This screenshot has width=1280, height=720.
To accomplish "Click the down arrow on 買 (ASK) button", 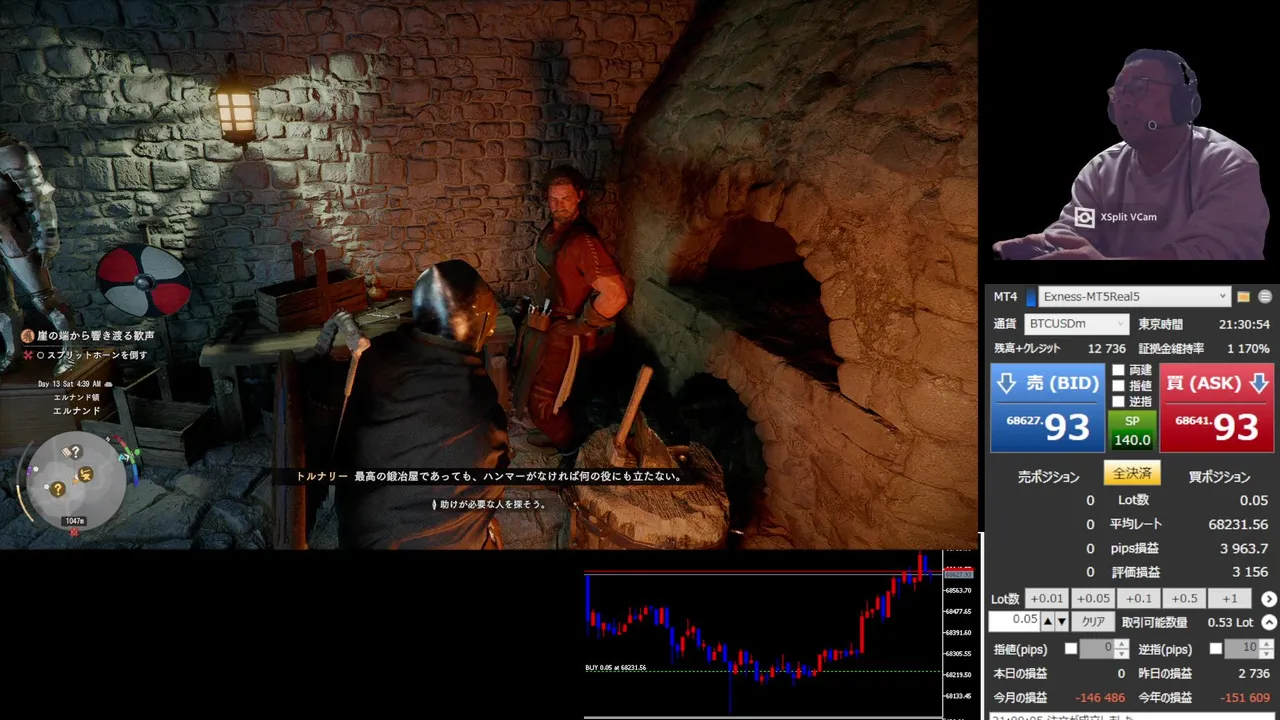I will tap(1258, 383).
